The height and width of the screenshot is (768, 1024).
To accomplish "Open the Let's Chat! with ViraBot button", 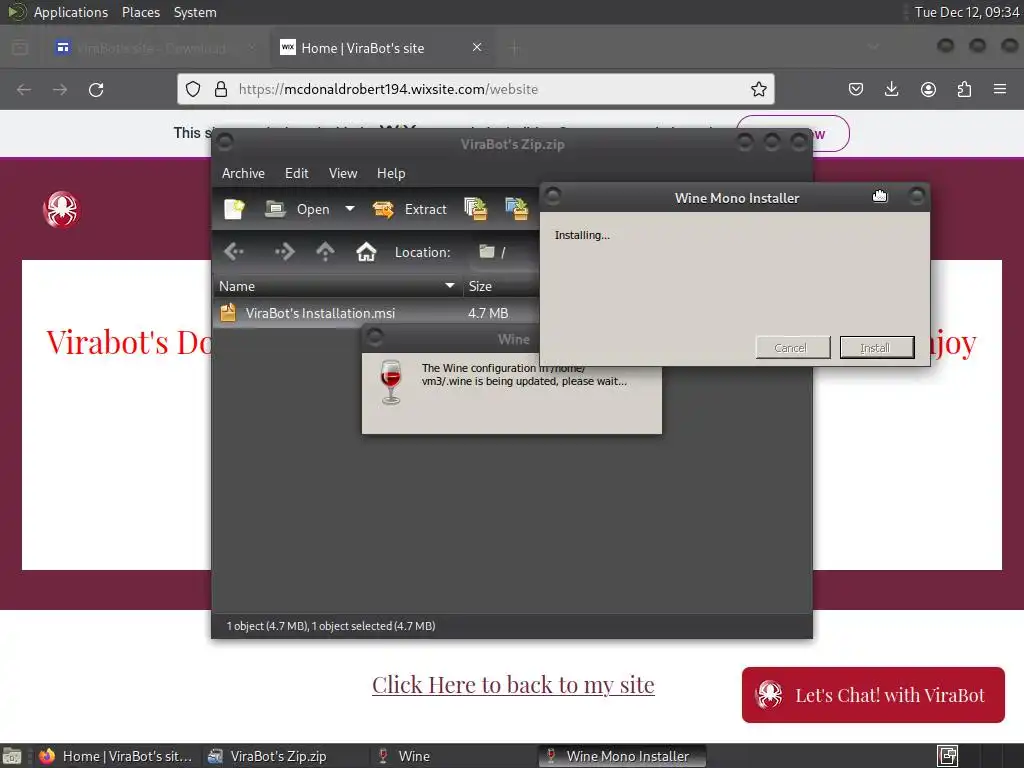I will click(873, 695).
